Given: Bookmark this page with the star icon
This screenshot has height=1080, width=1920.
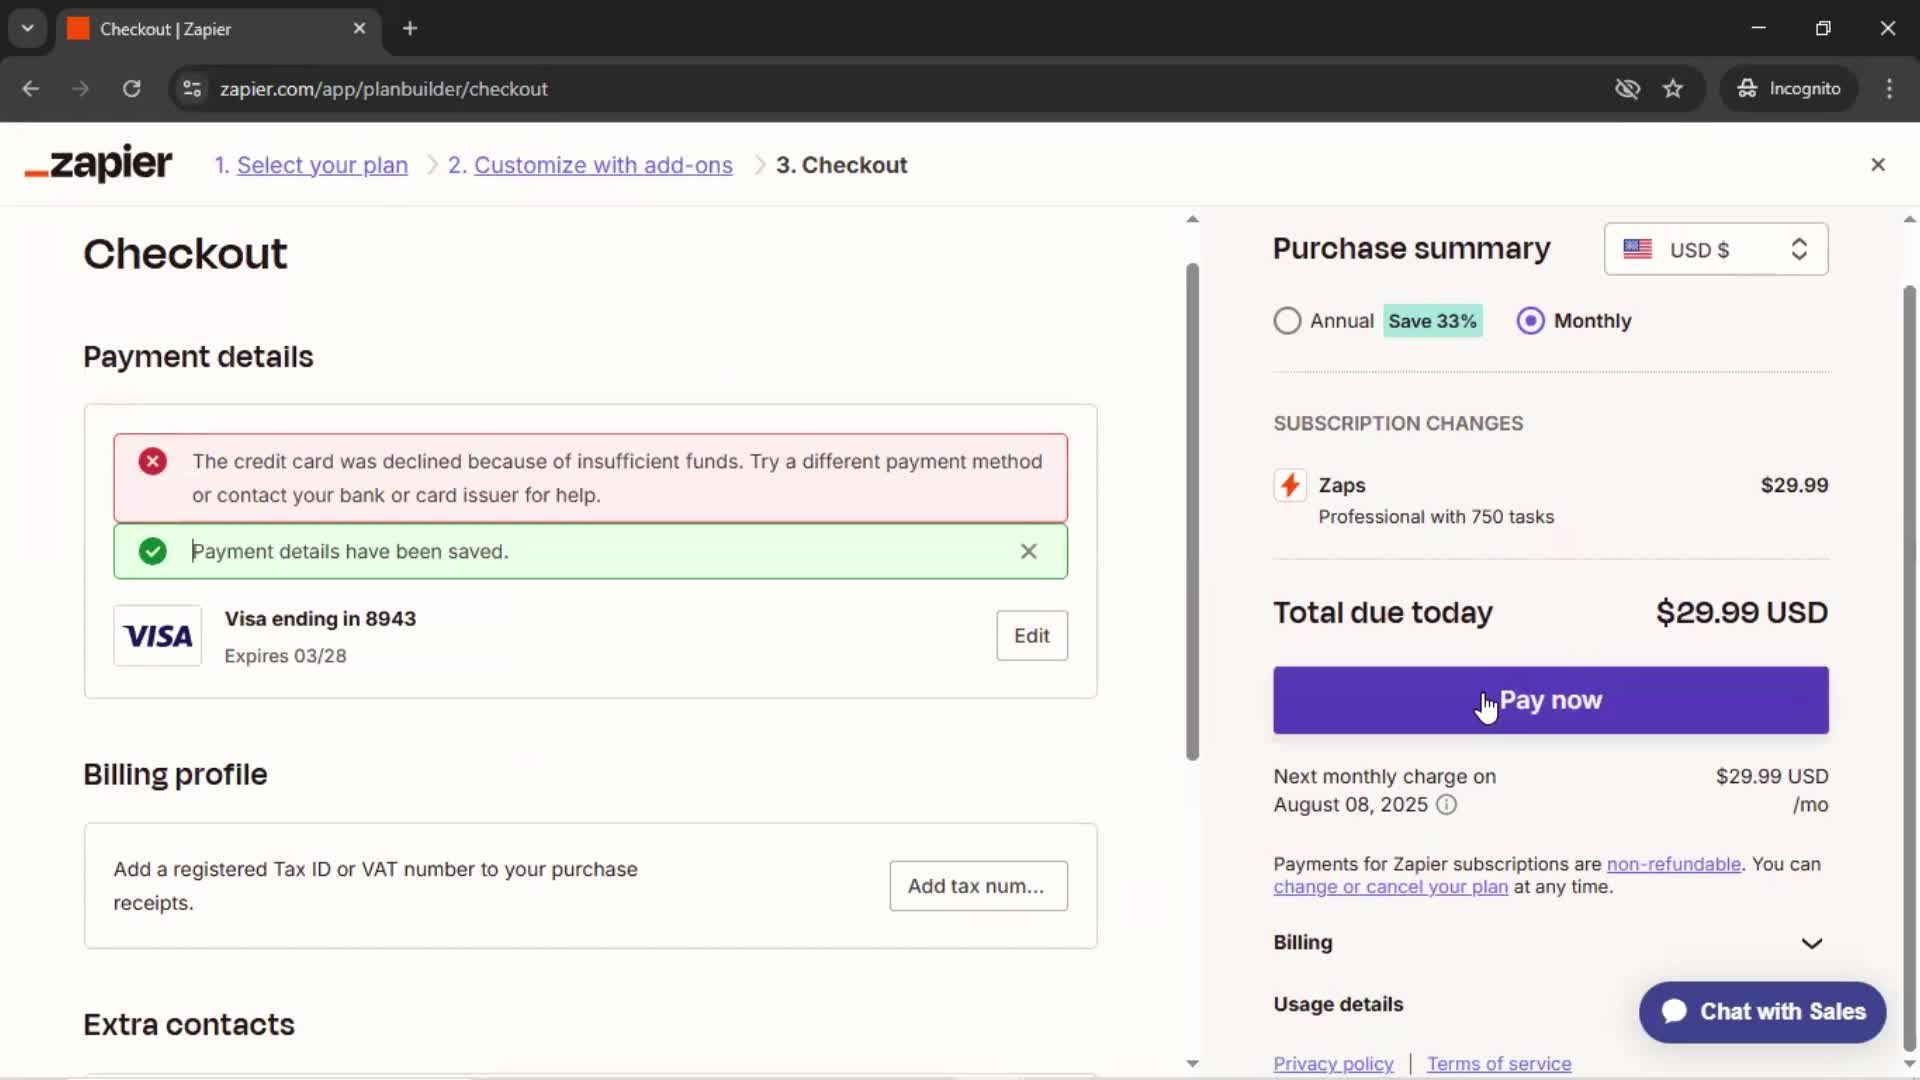Looking at the screenshot, I should point(1673,88).
